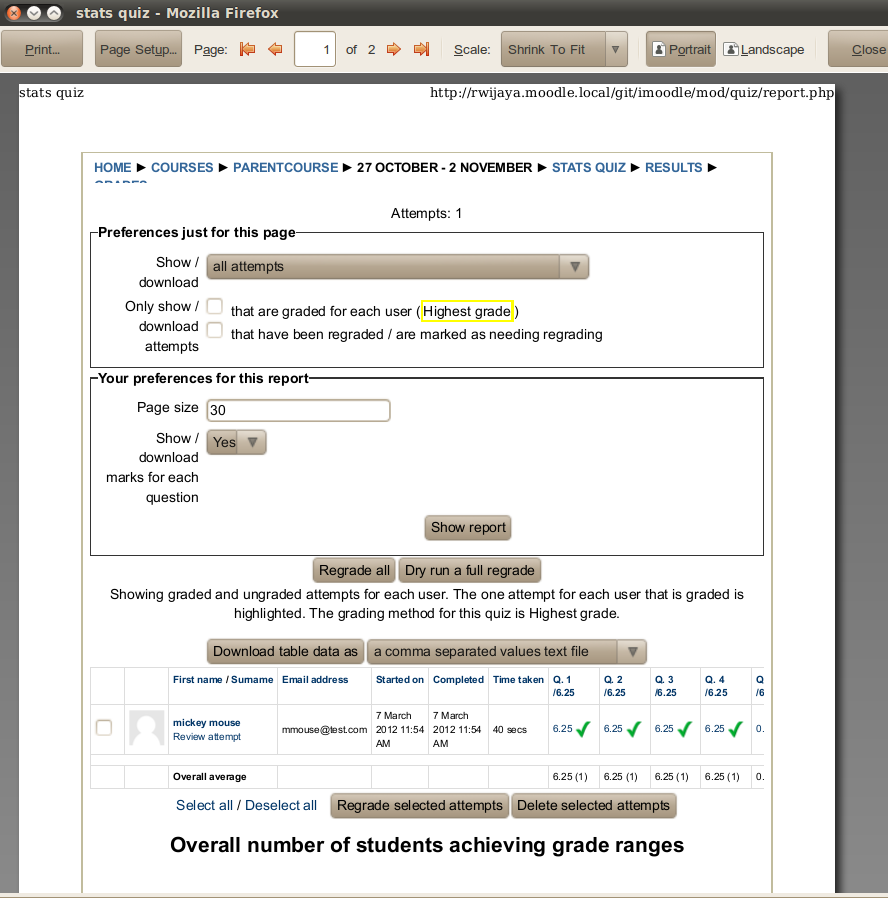Click green checkmark for Q. 3 score
888x898 pixels.
click(685, 729)
